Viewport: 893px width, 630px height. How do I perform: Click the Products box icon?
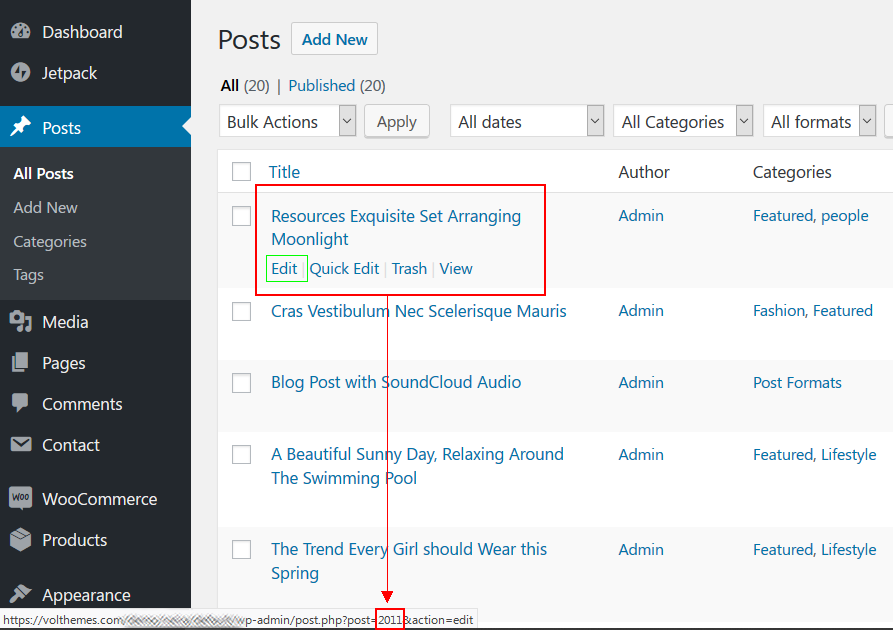[x=21, y=539]
